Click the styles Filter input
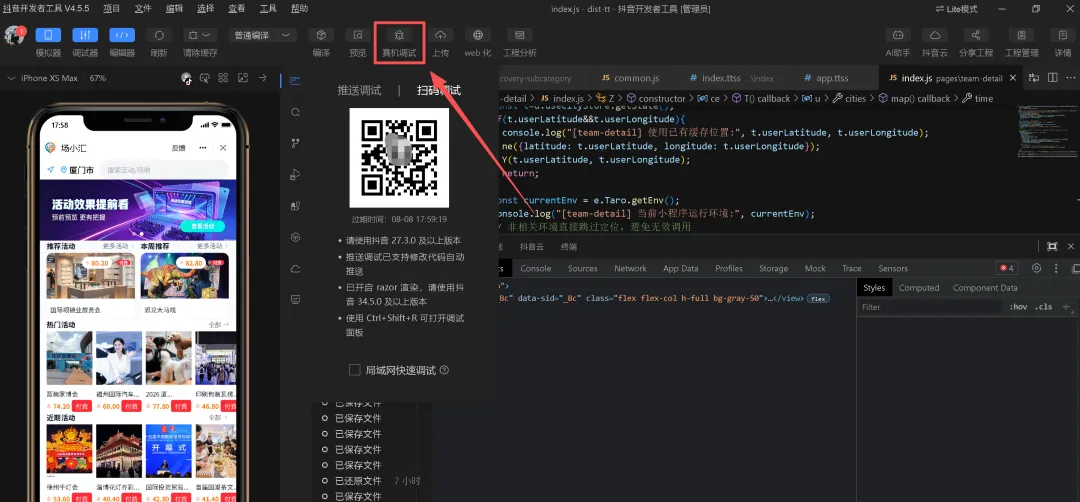 930,307
